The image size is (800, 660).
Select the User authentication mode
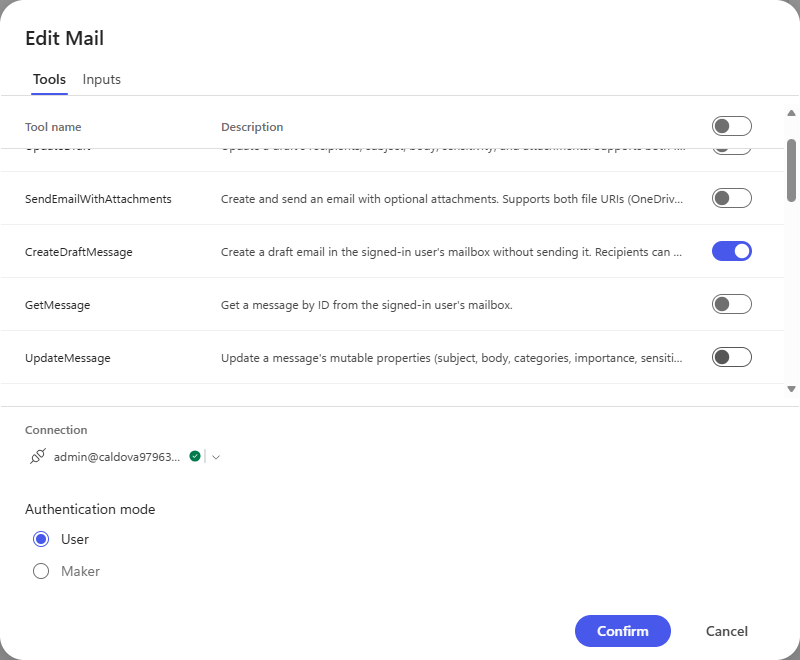tap(41, 539)
